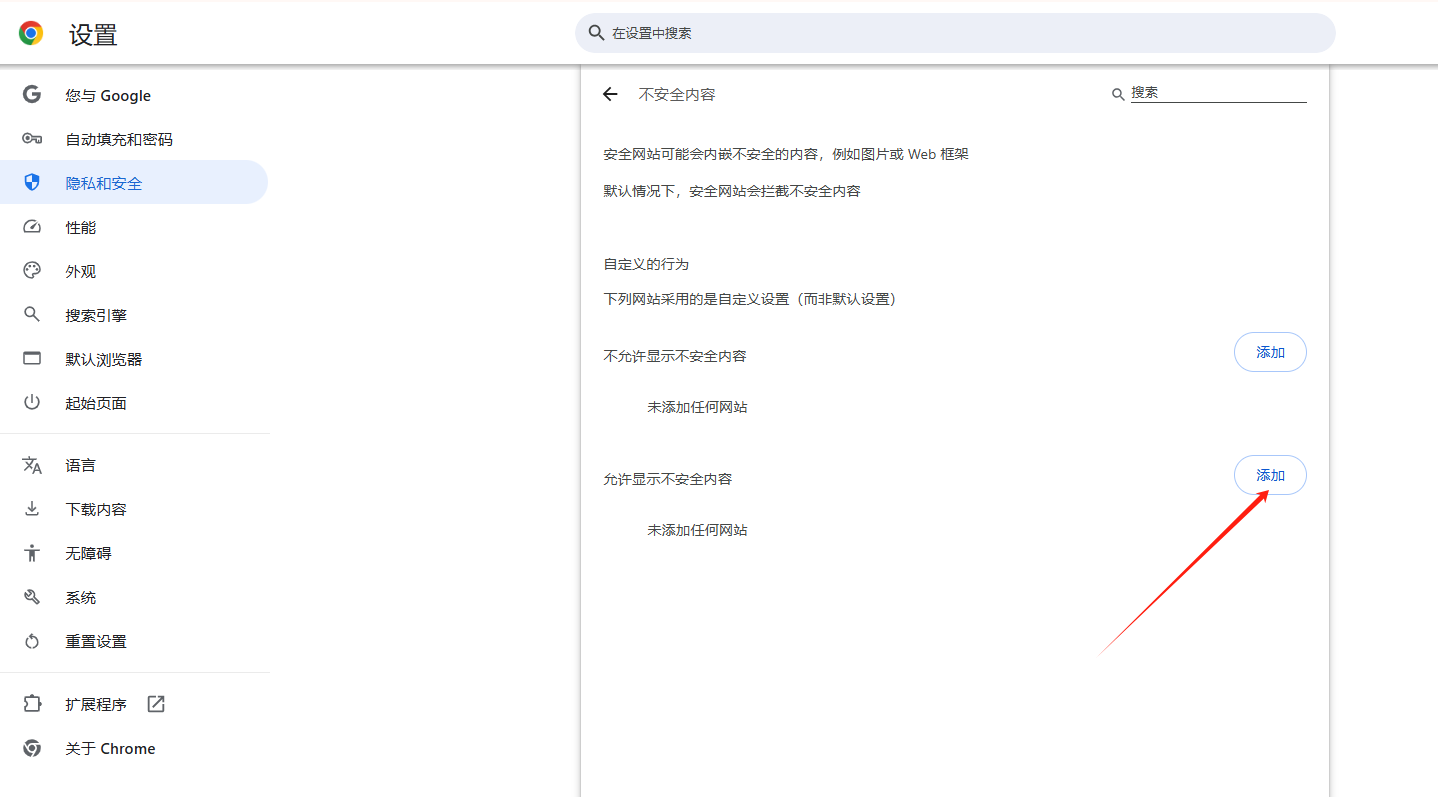Click the 不安全内容 heading text
The height and width of the screenshot is (797, 1438).
click(x=677, y=94)
